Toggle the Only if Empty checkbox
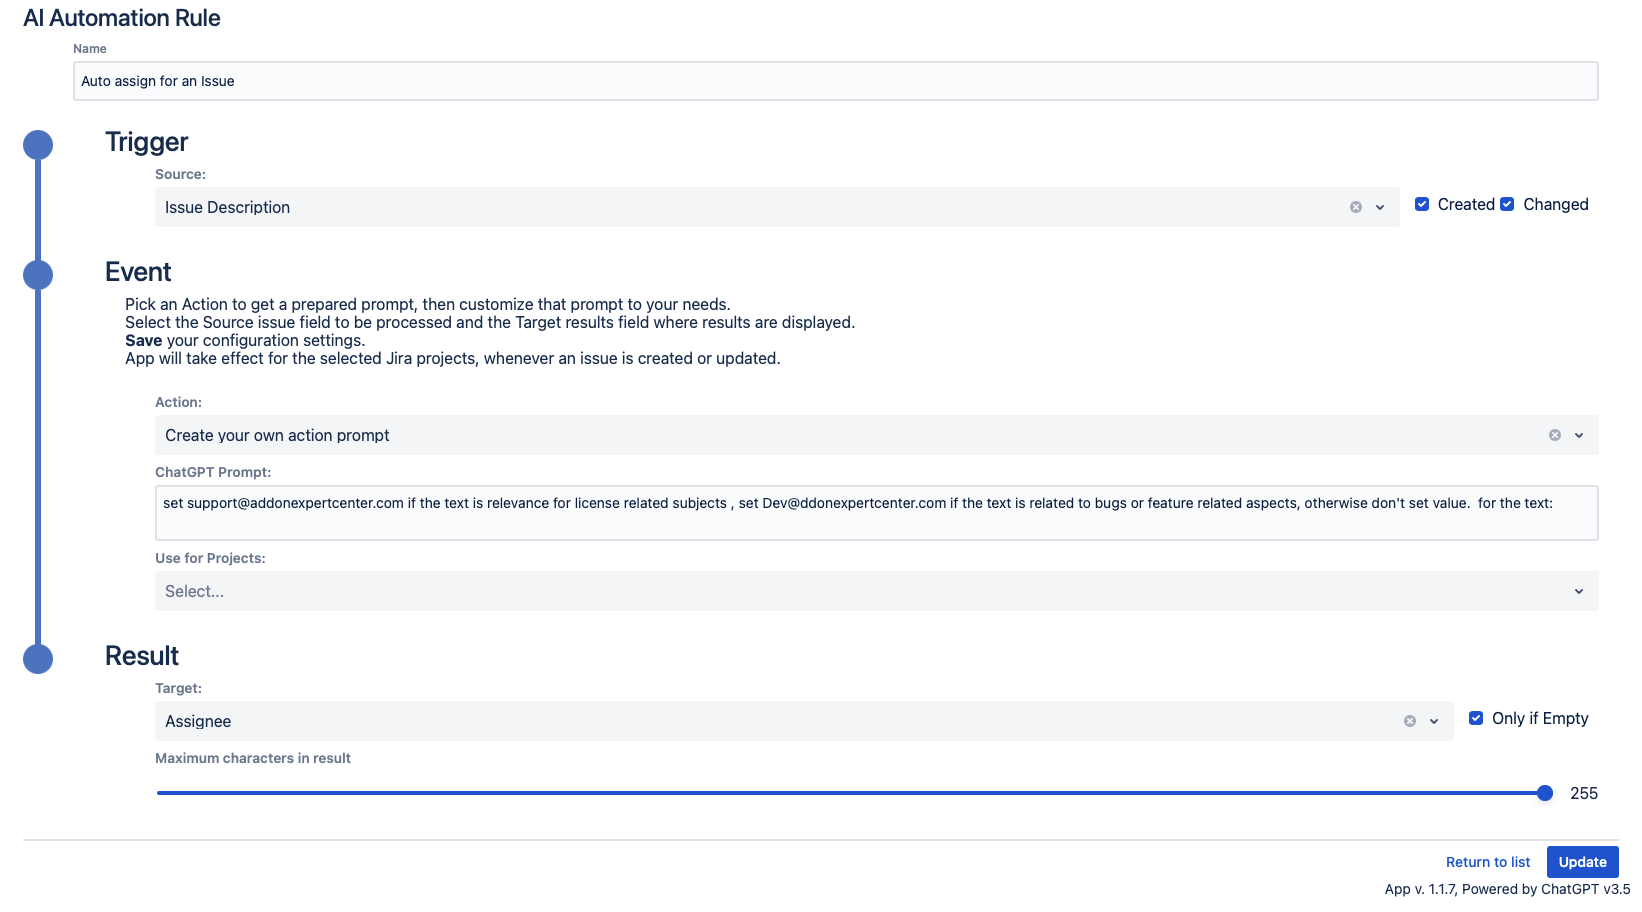Image resolution: width=1642 pixels, height=912 pixels. click(x=1476, y=718)
